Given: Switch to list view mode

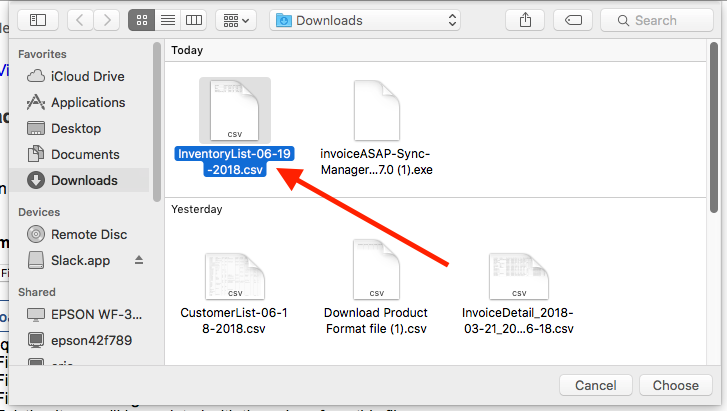Looking at the screenshot, I should coord(169,20).
